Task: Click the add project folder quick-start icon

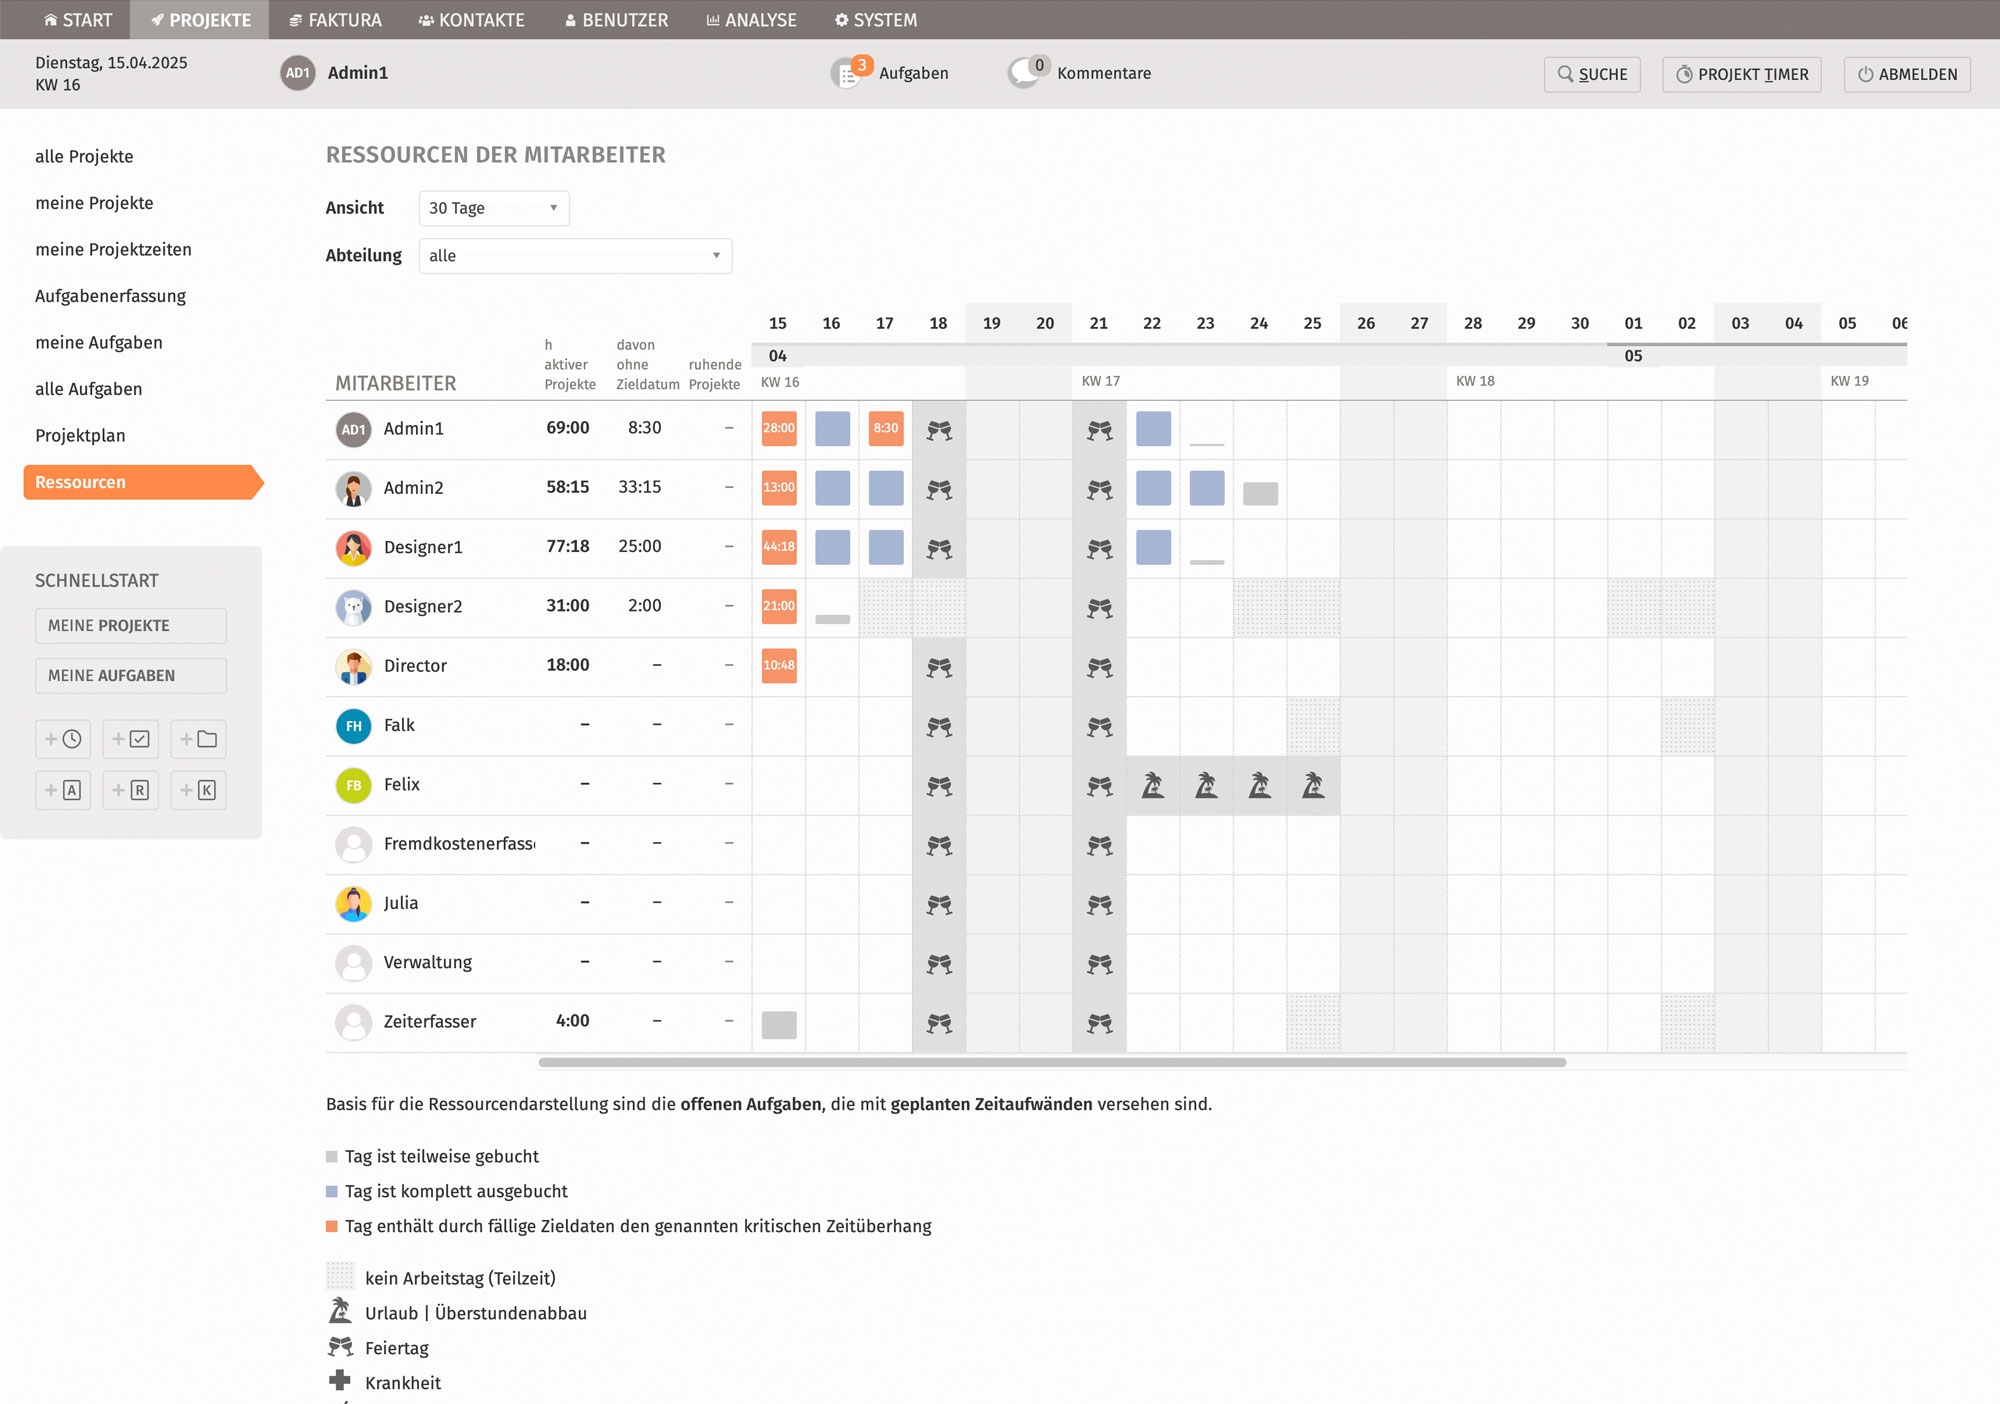Action: pyautogui.click(x=198, y=739)
